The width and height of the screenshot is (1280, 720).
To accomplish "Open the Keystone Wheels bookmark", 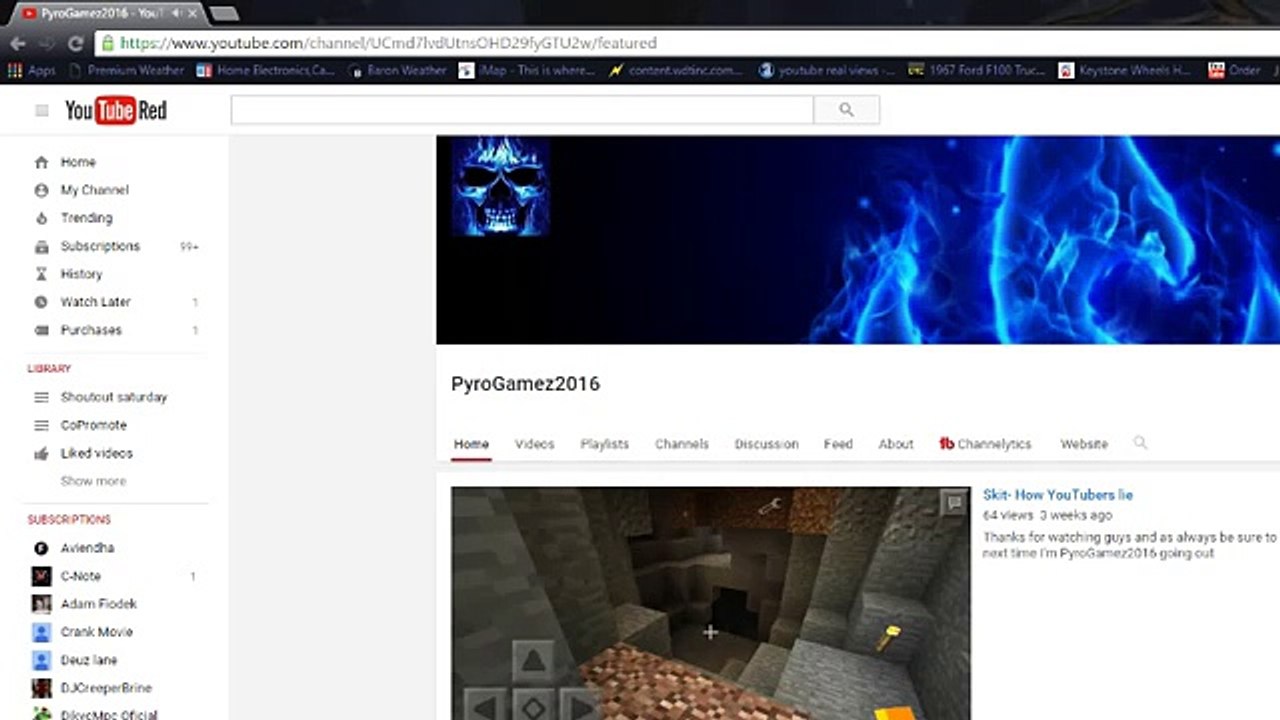I will [1125, 70].
